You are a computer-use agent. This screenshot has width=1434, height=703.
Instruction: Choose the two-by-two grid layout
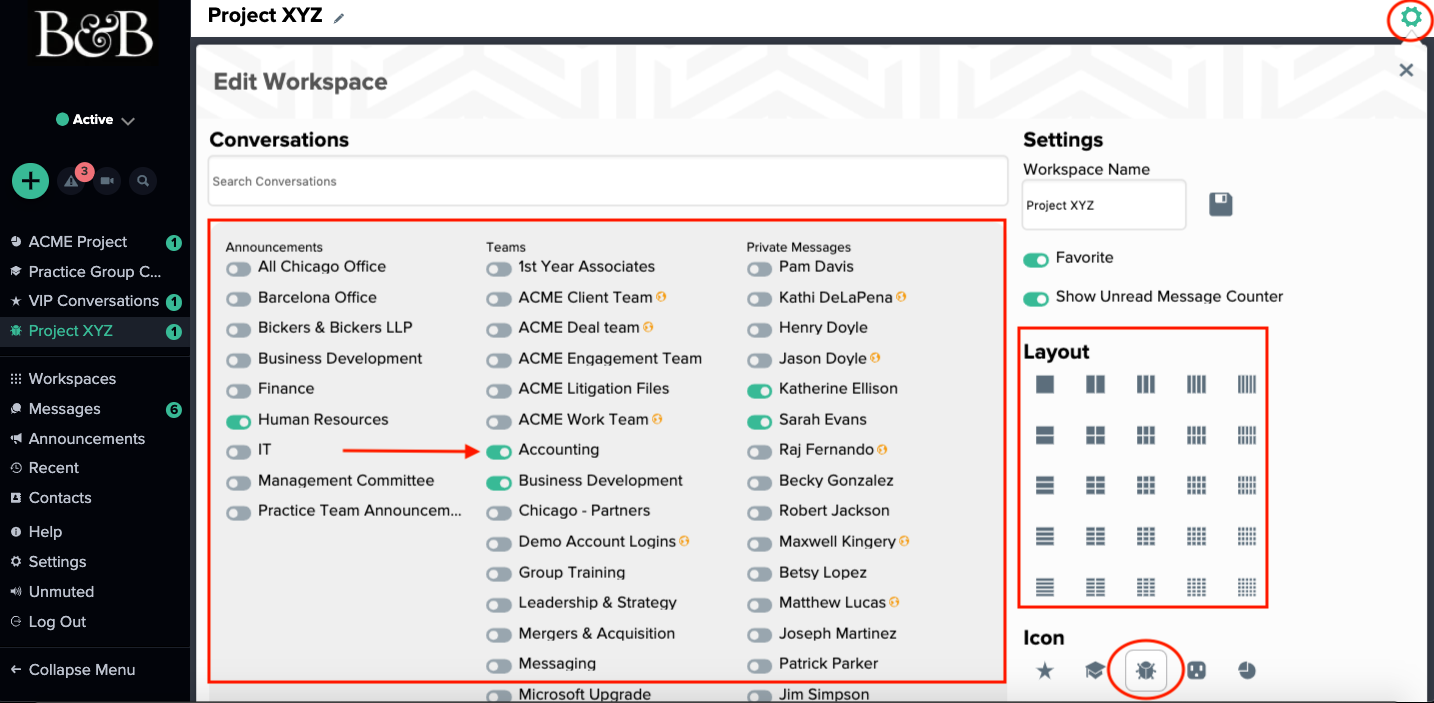pos(1096,435)
